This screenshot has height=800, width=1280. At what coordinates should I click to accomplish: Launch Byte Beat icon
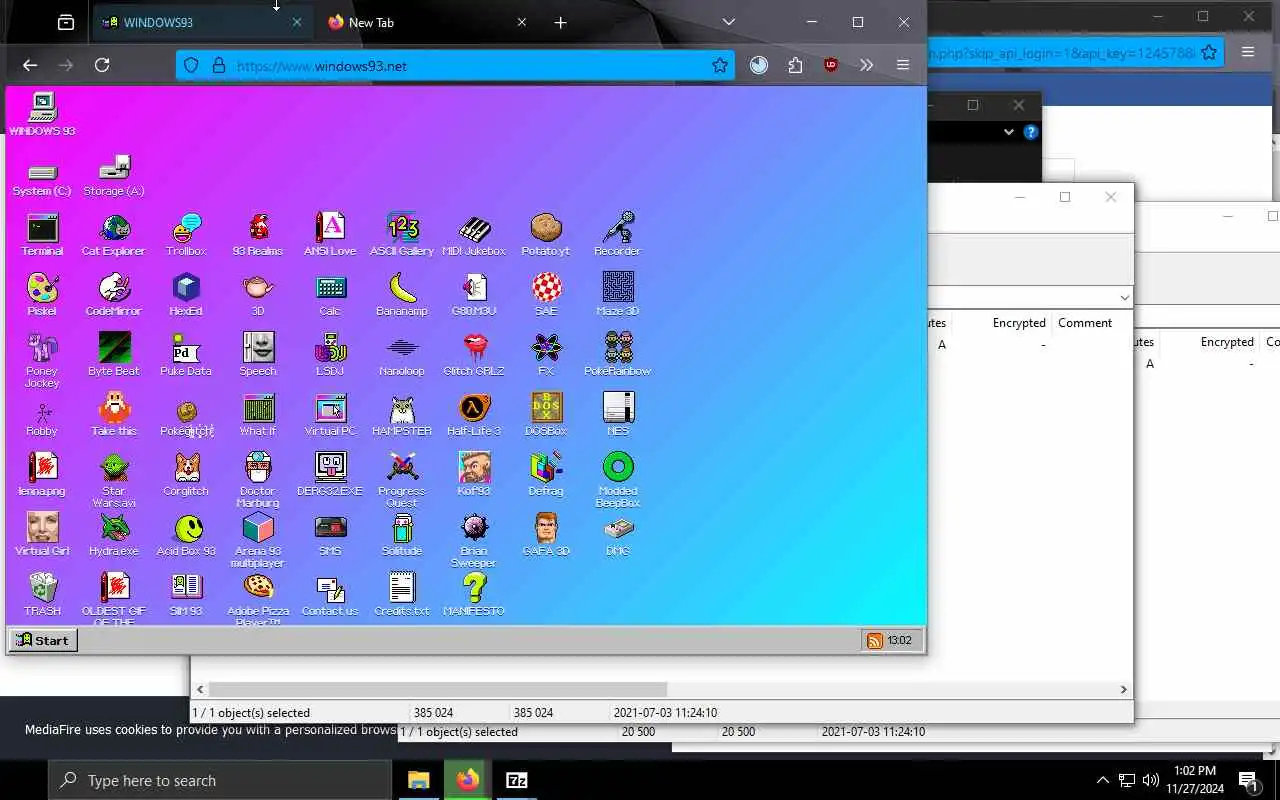click(x=114, y=354)
